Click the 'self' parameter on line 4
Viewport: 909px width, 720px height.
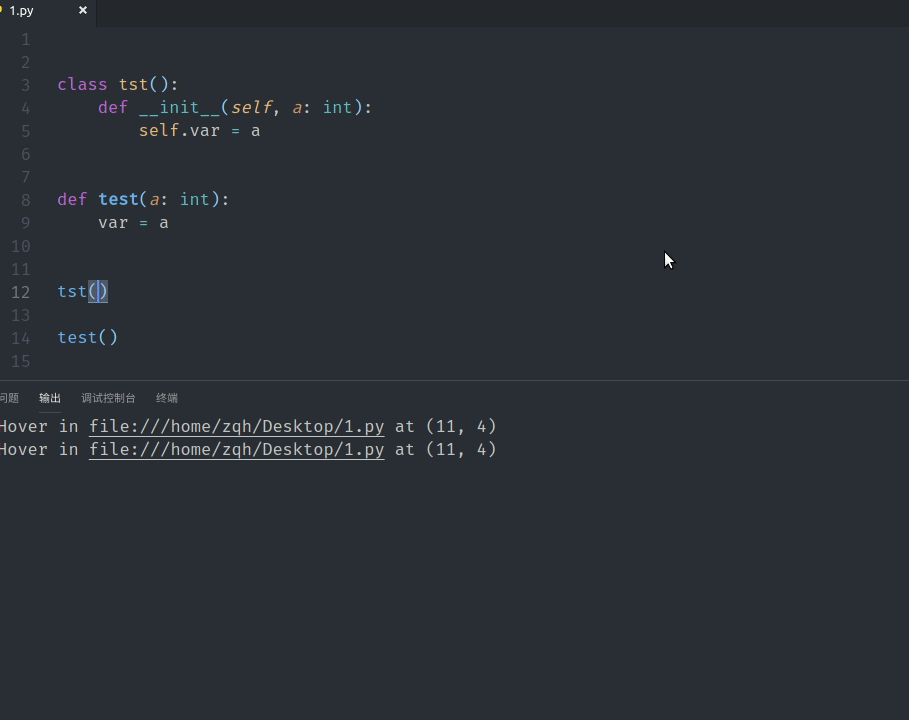pyautogui.click(x=252, y=108)
